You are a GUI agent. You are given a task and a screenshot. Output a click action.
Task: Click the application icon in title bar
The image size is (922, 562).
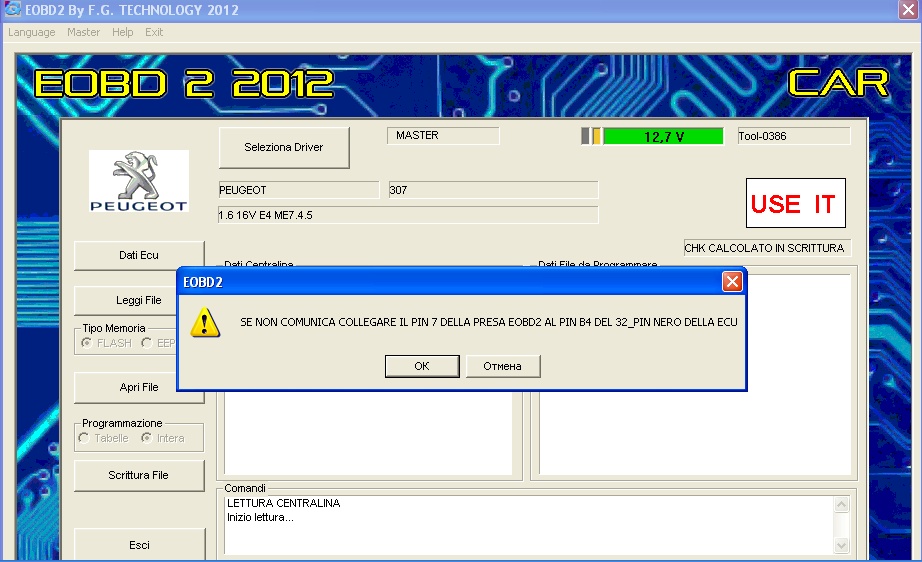12,9
